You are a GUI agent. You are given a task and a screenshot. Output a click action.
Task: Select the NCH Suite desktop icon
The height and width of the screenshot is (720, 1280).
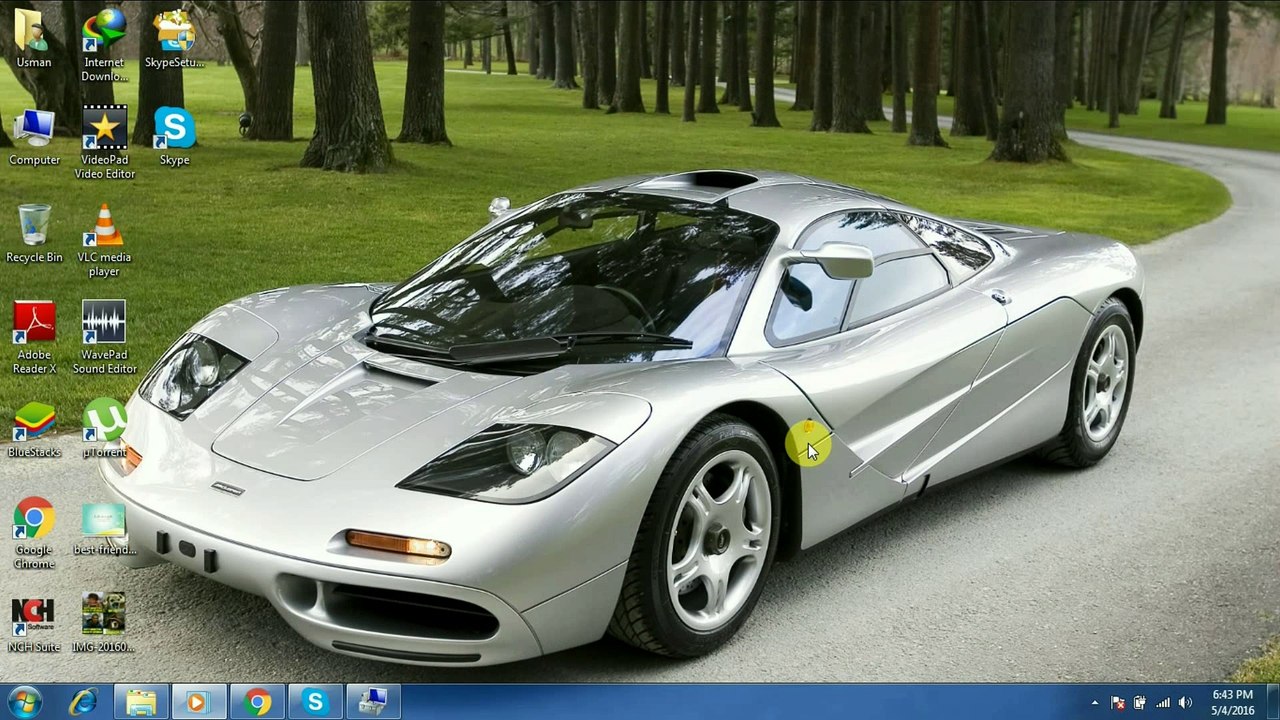(x=34, y=617)
